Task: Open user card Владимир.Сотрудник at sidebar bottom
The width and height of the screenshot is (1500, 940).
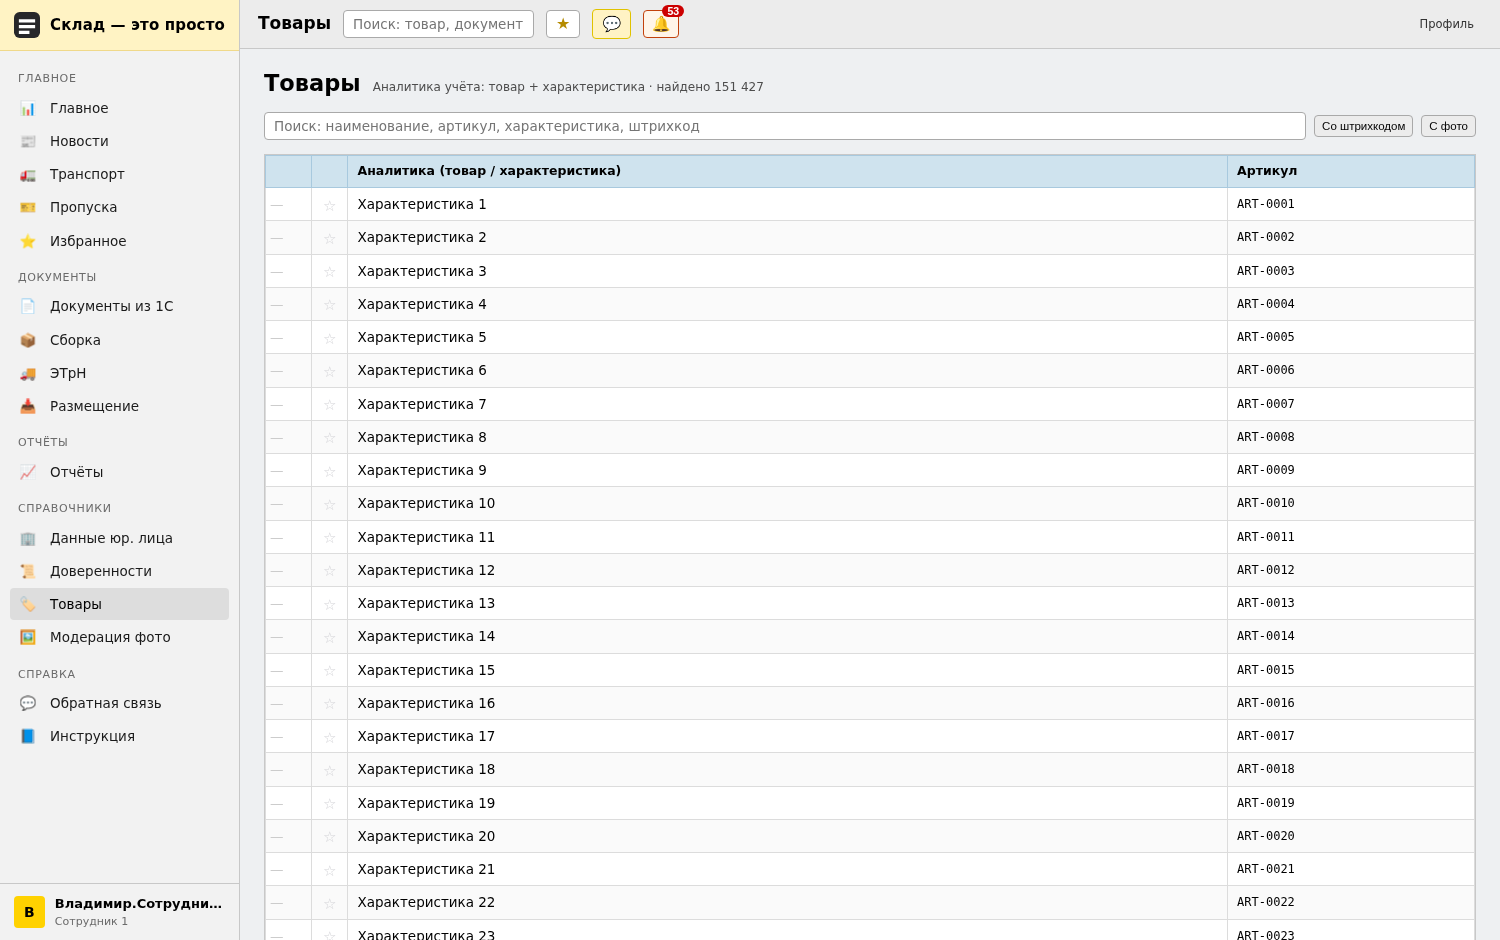Action: point(119,912)
